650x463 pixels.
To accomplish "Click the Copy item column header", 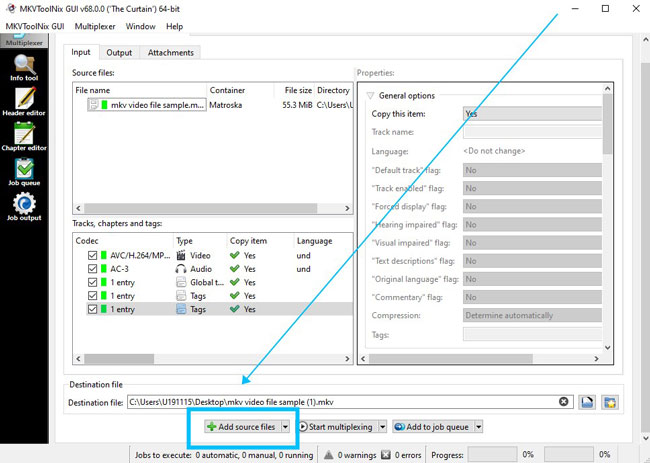I will [260, 241].
